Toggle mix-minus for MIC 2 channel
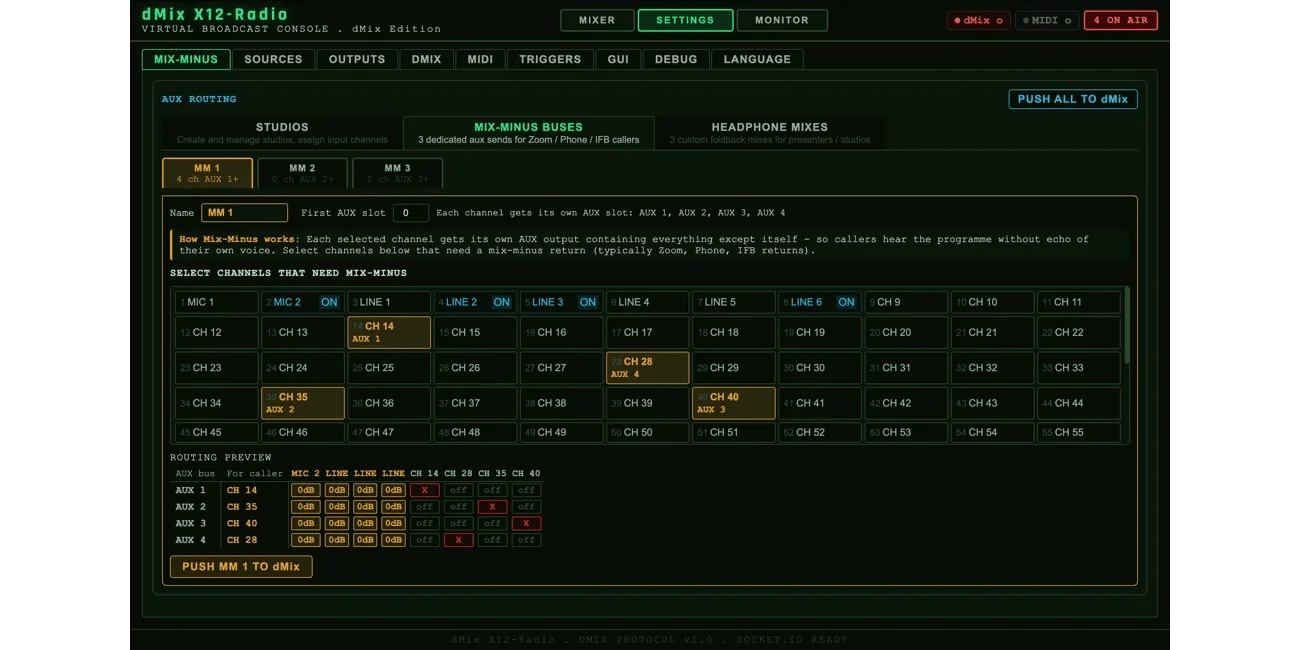 (x=302, y=302)
